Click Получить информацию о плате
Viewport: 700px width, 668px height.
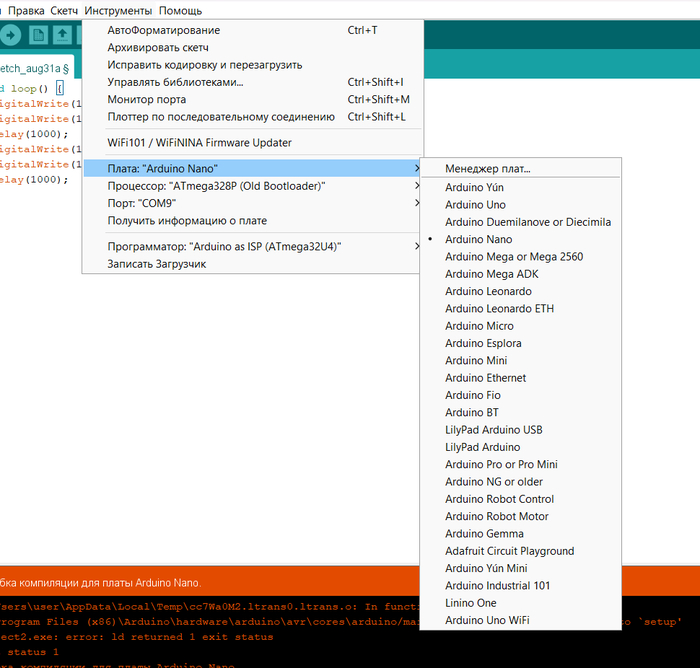253,221
